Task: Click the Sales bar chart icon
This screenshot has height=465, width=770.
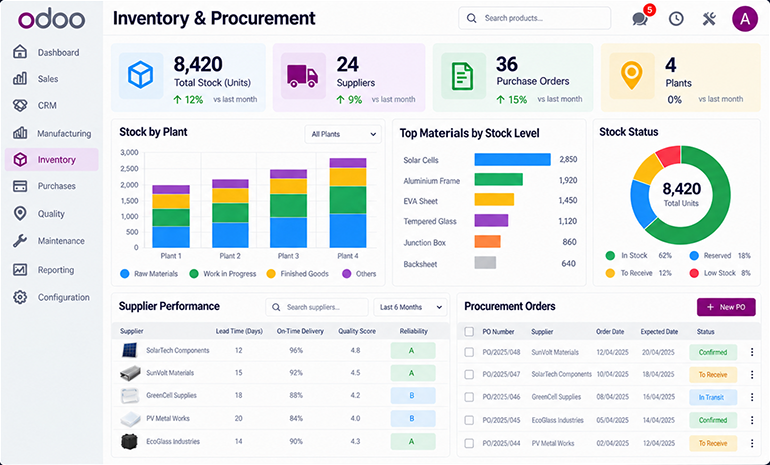Action: pos(20,78)
